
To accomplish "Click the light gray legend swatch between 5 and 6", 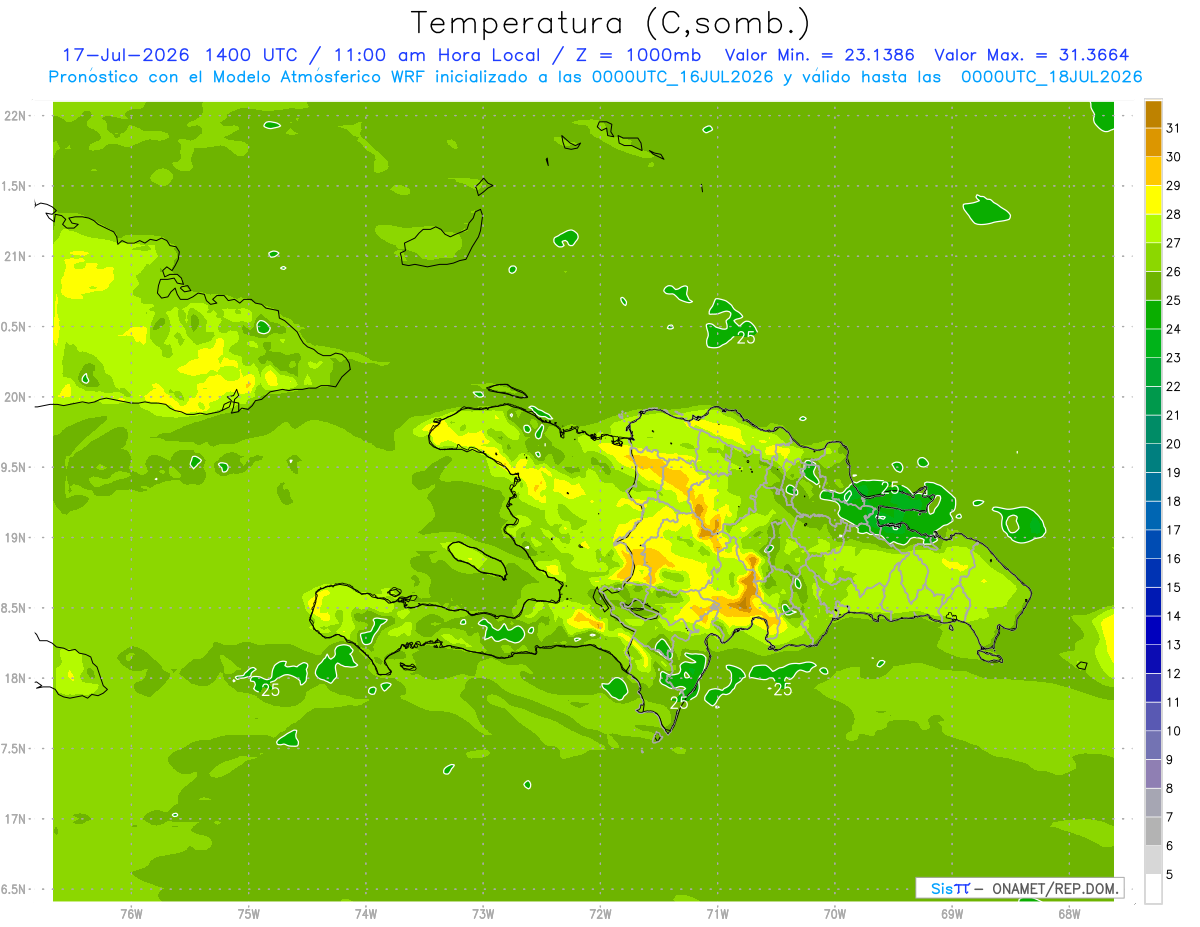I will [x=1153, y=860].
